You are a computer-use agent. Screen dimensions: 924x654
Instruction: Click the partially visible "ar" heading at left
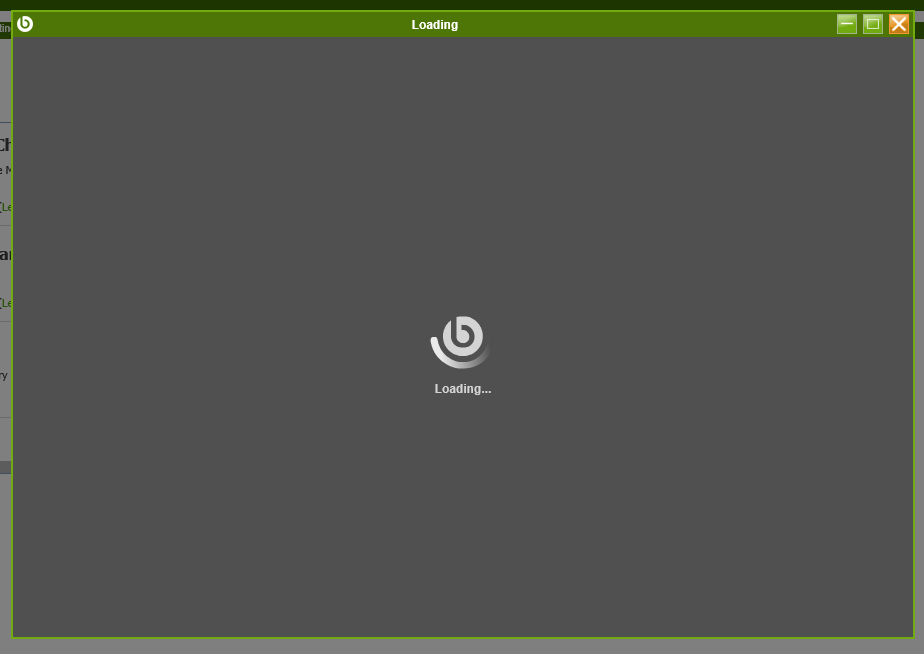pos(5,254)
